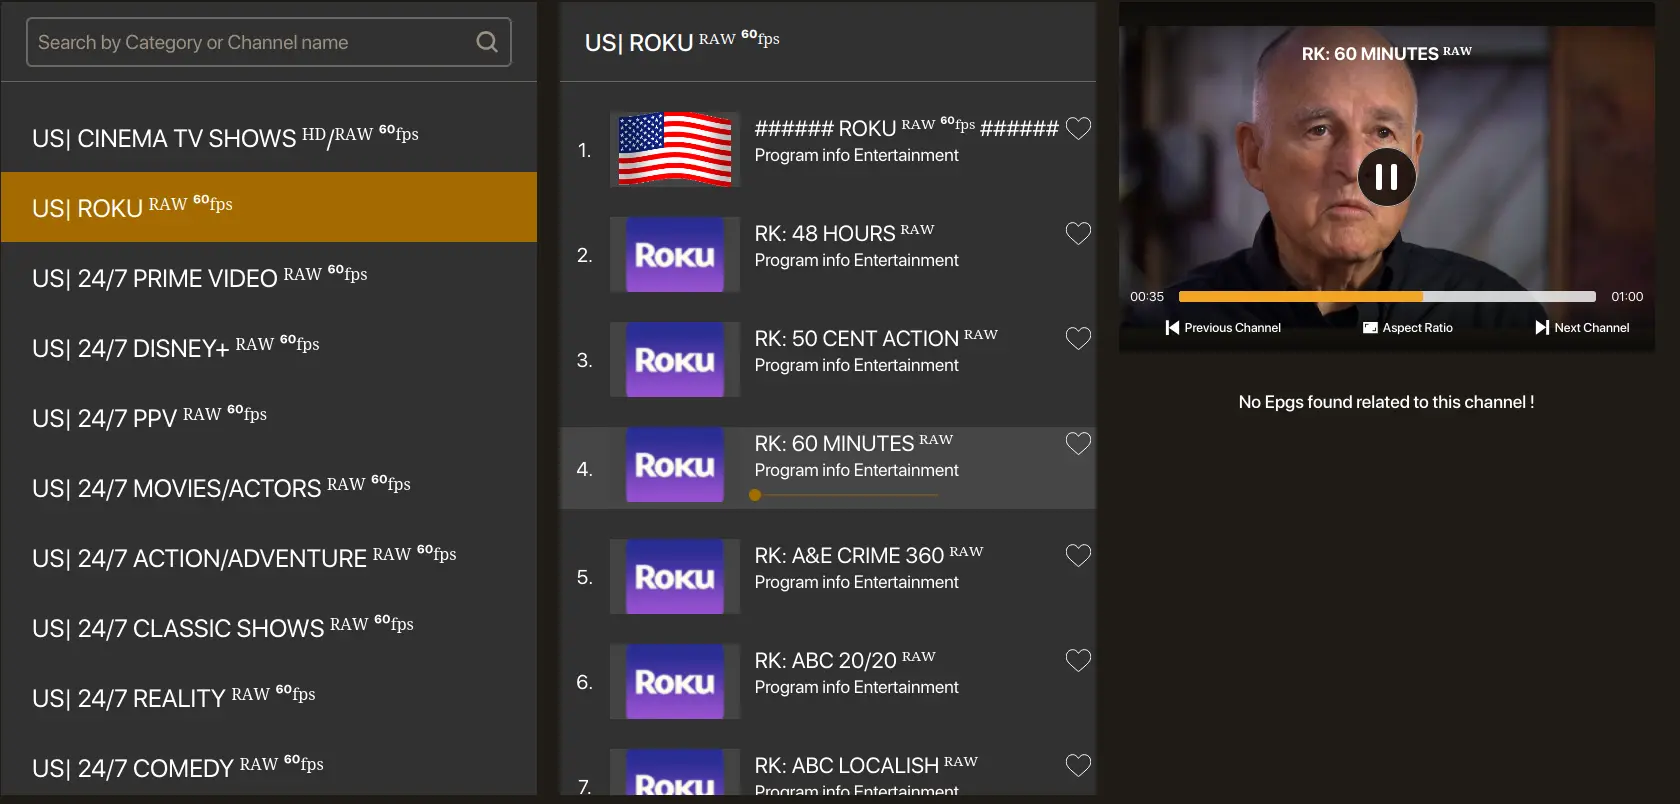Play RK: A&E CRIME 360 channel title
The height and width of the screenshot is (804, 1680).
point(869,555)
